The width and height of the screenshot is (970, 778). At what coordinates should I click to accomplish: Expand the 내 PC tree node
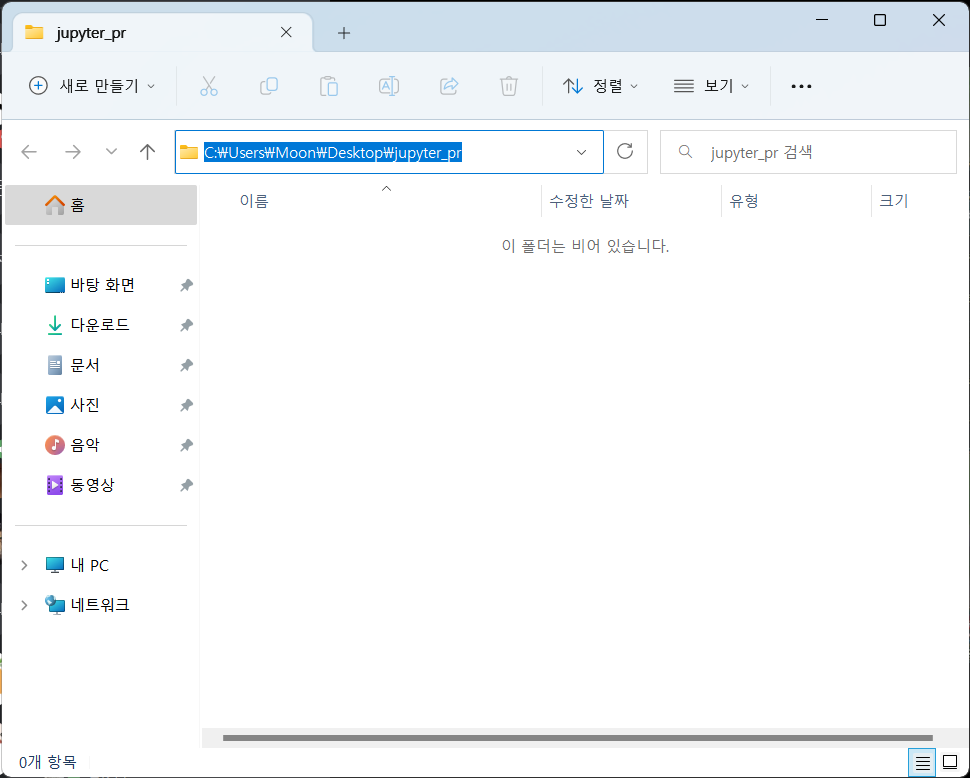[x=24, y=565]
